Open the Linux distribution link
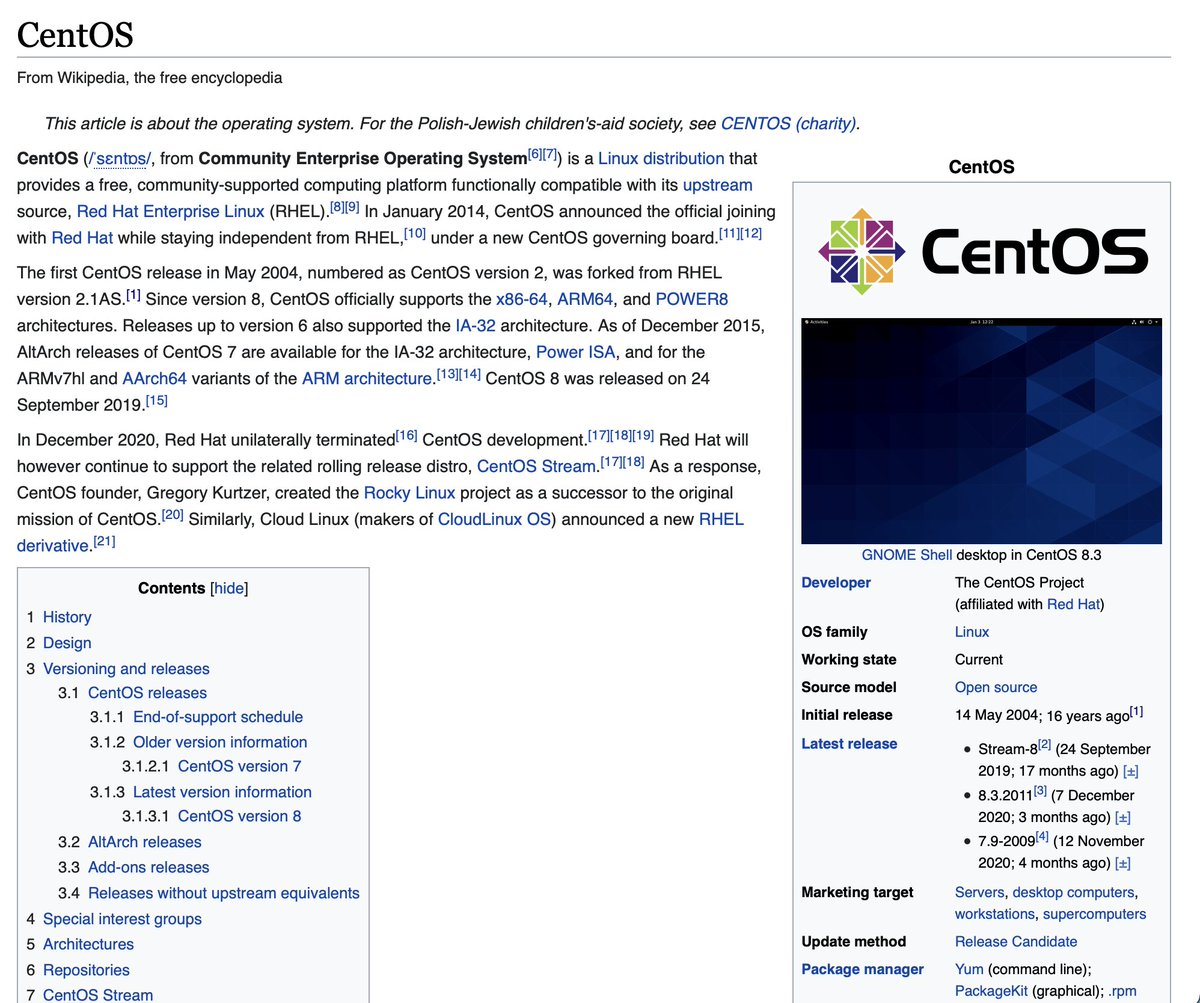 click(x=661, y=158)
